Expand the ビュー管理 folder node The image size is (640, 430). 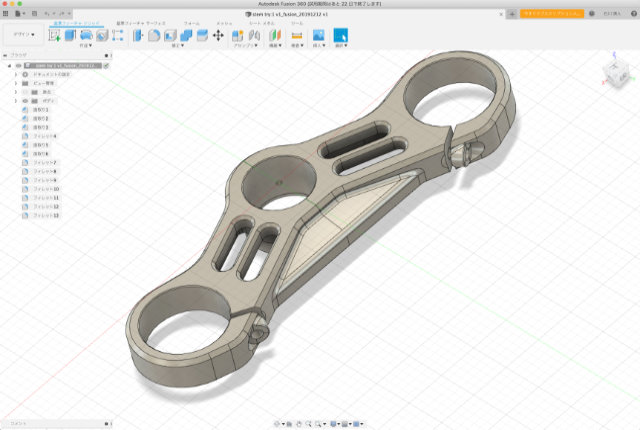pyautogui.click(x=15, y=83)
